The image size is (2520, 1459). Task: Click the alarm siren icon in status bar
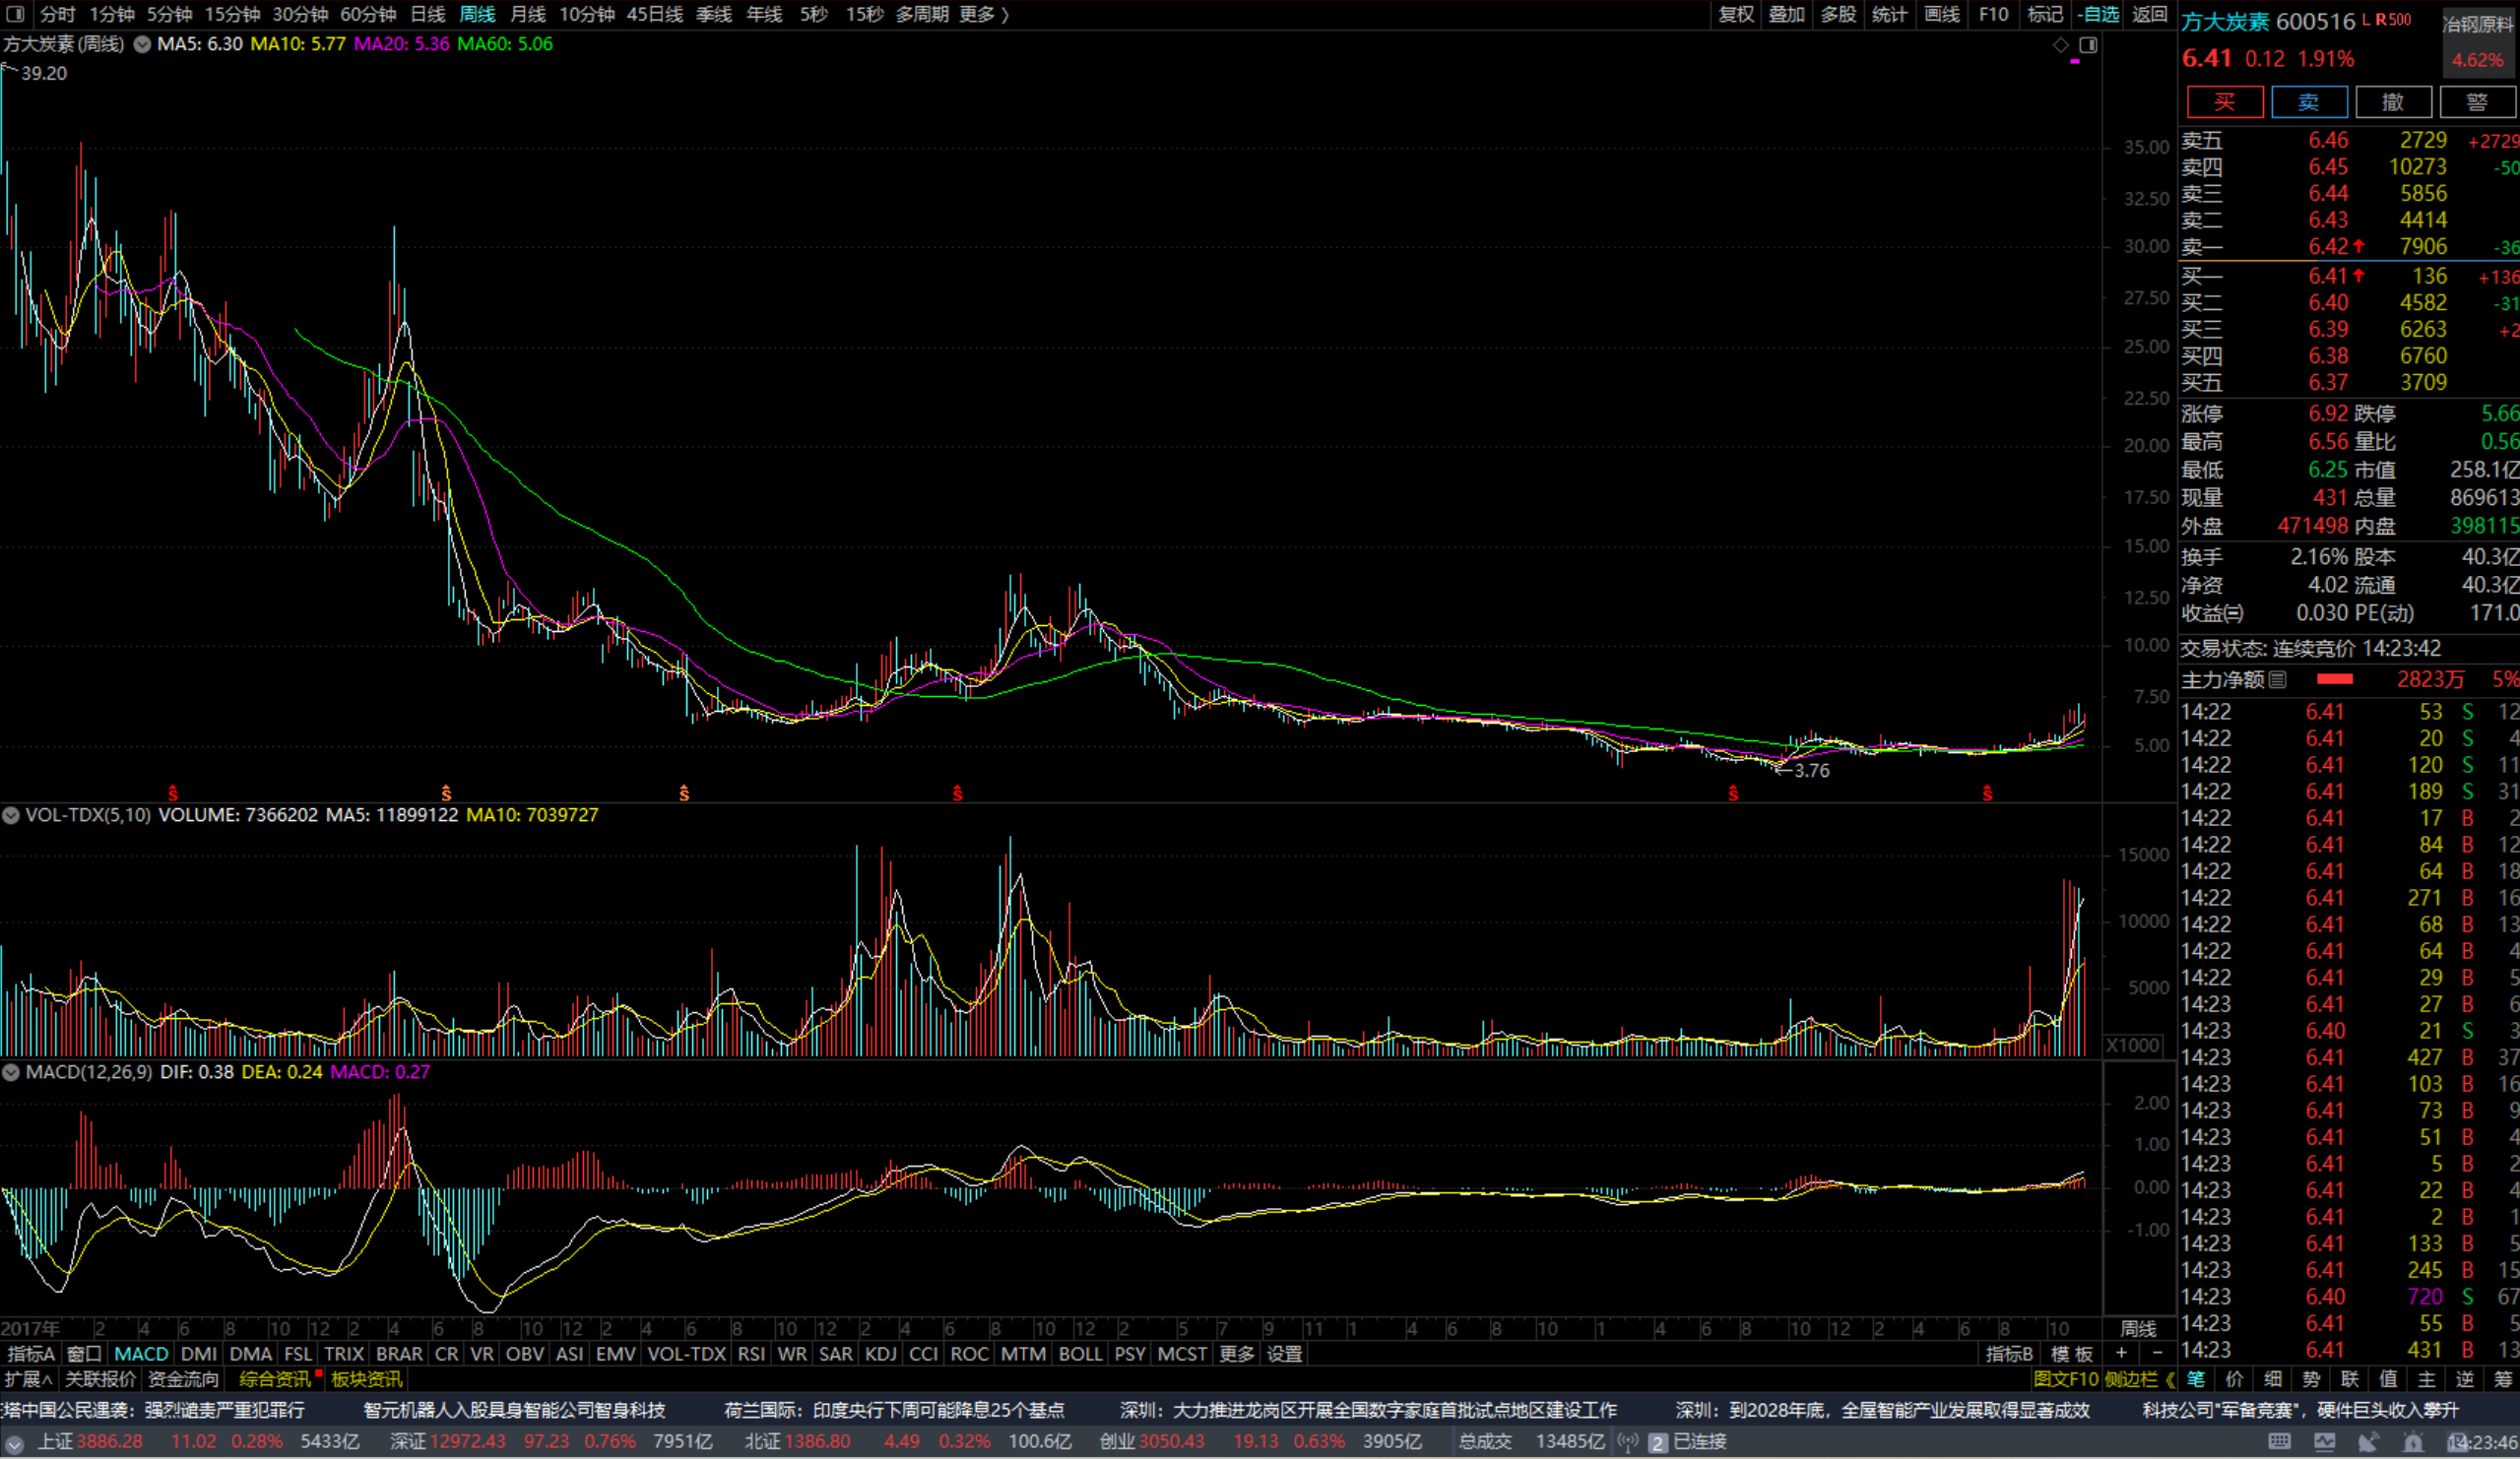click(x=2413, y=1442)
